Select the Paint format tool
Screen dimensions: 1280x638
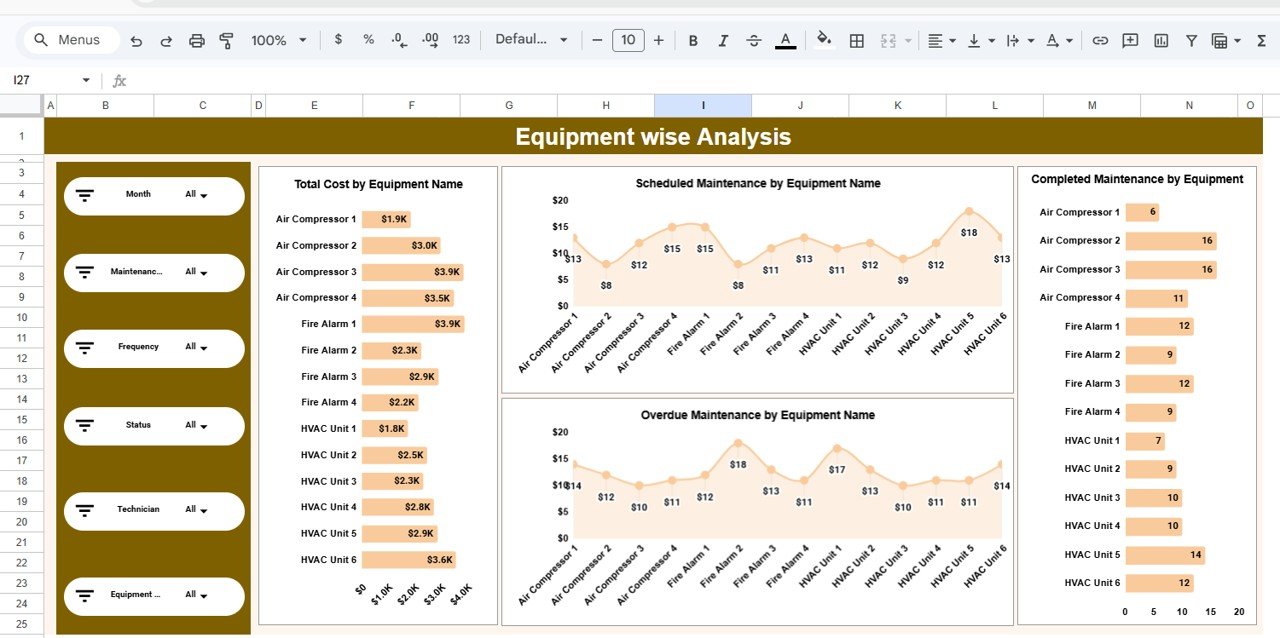click(x=227, y=40)
